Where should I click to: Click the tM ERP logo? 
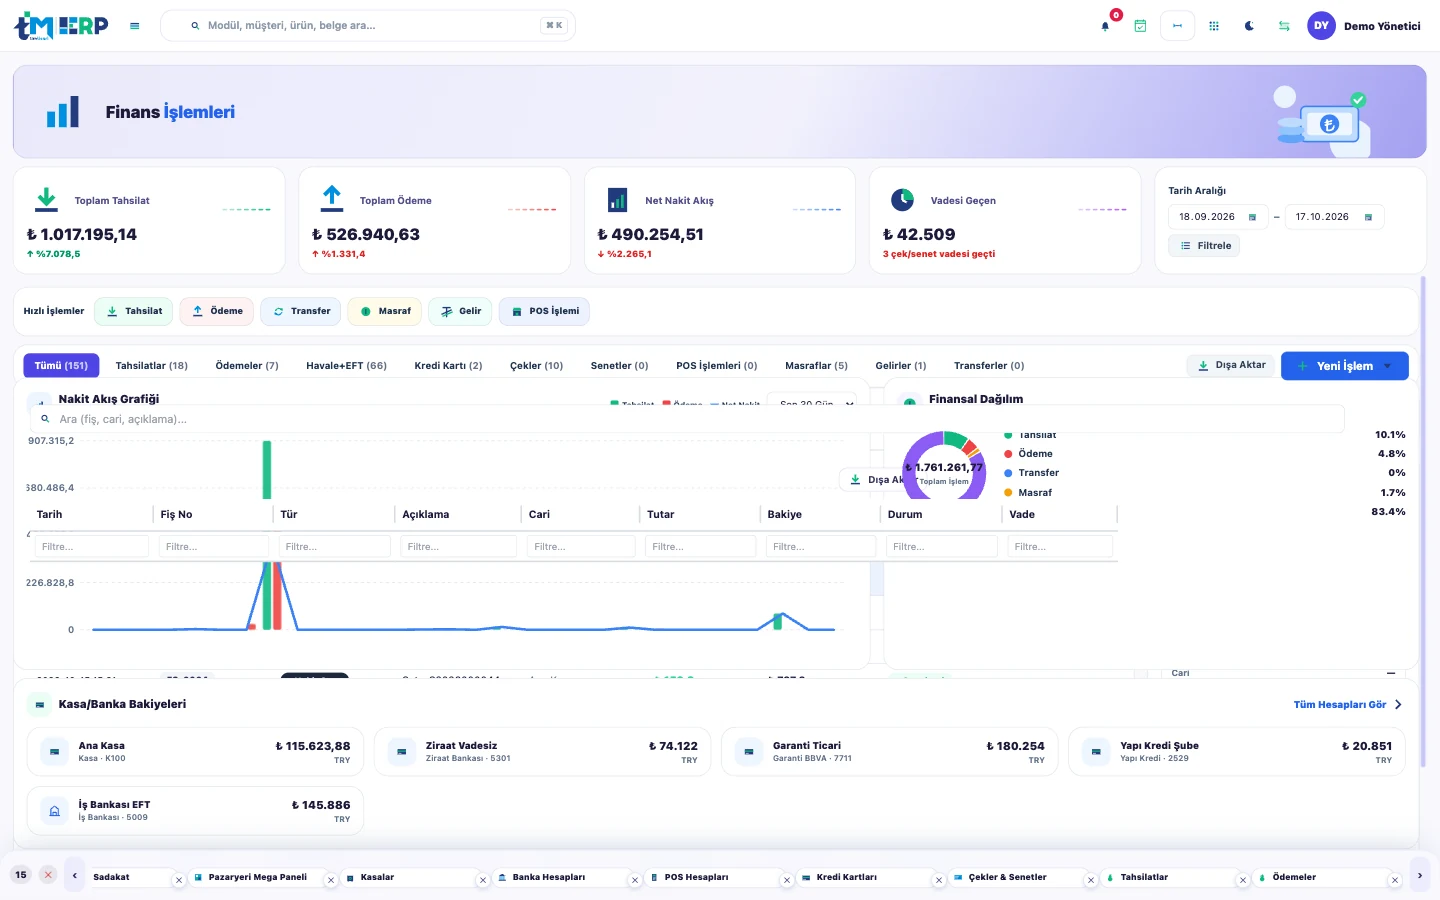click(62, 26)
